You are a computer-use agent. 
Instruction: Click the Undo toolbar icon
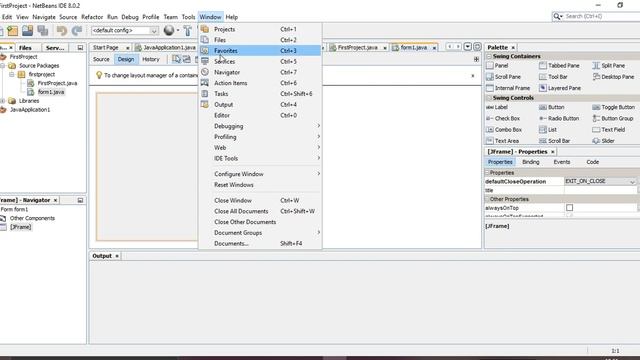coord(62,31)
